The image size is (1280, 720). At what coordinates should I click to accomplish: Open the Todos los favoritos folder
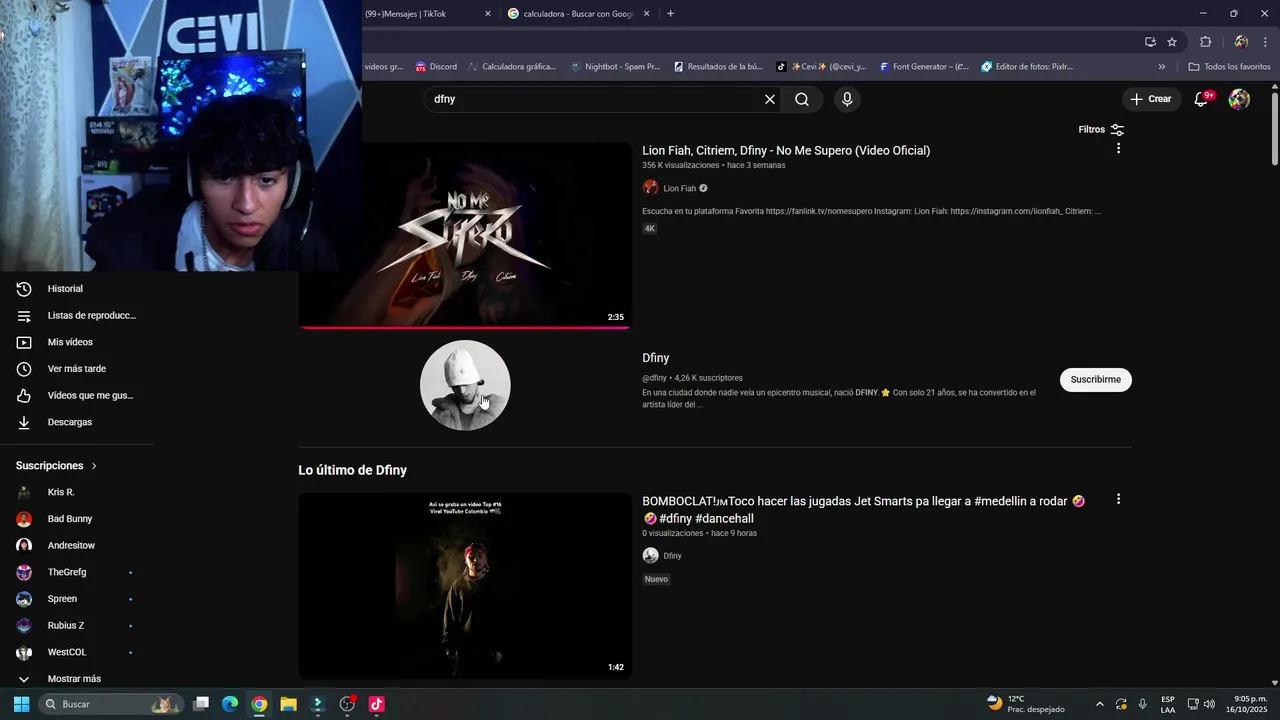1229,67
